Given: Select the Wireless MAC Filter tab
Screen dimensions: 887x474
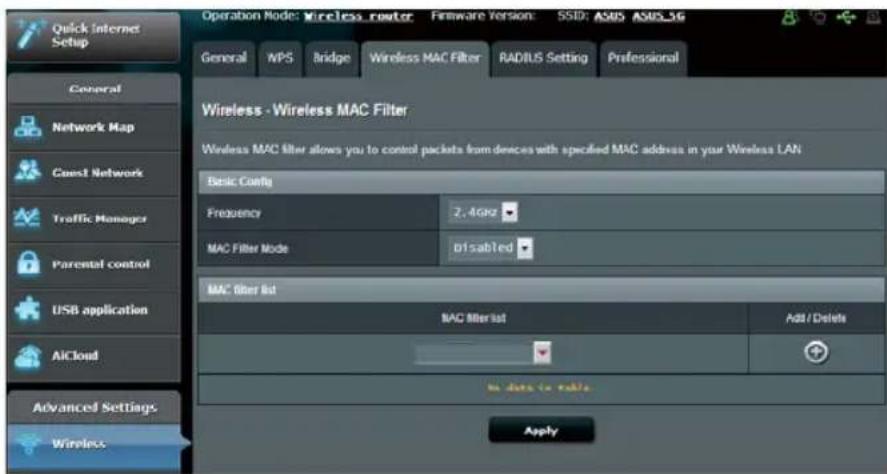Looking at the screenshot, I should (425, 58).
